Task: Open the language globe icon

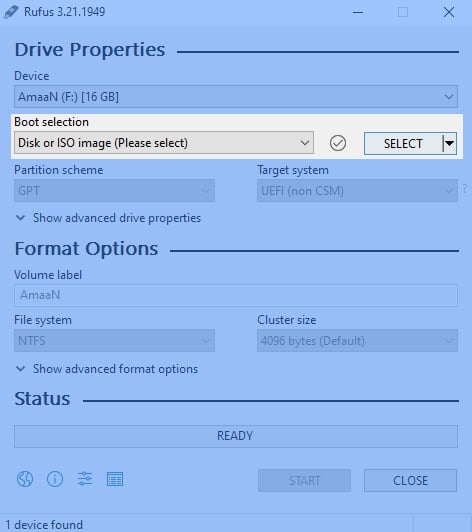Action: point(25,479)
